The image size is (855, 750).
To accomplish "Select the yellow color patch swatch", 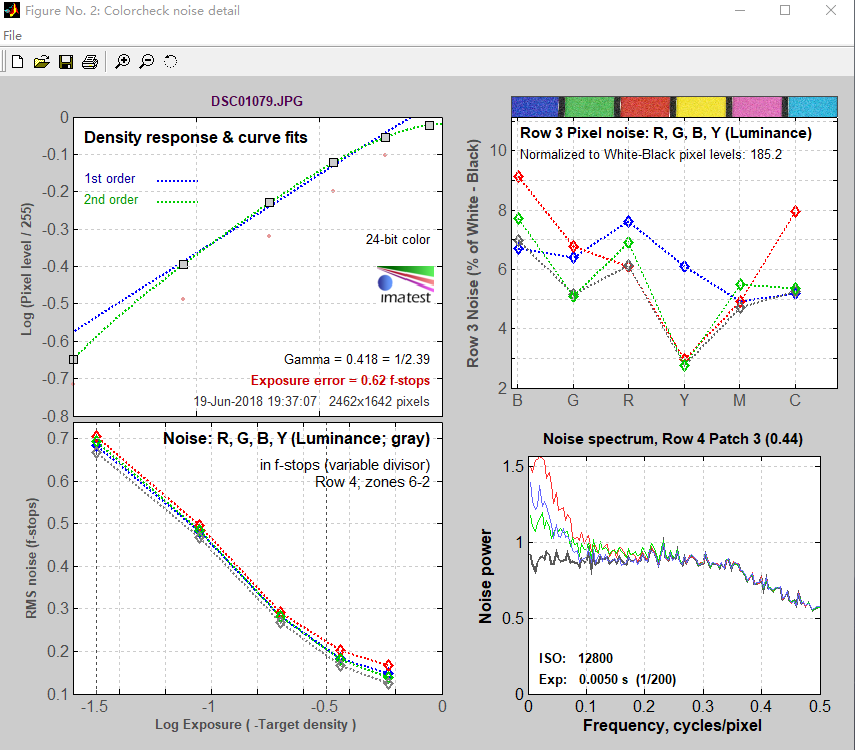I will pyautogui.click(x=701, y=106).
